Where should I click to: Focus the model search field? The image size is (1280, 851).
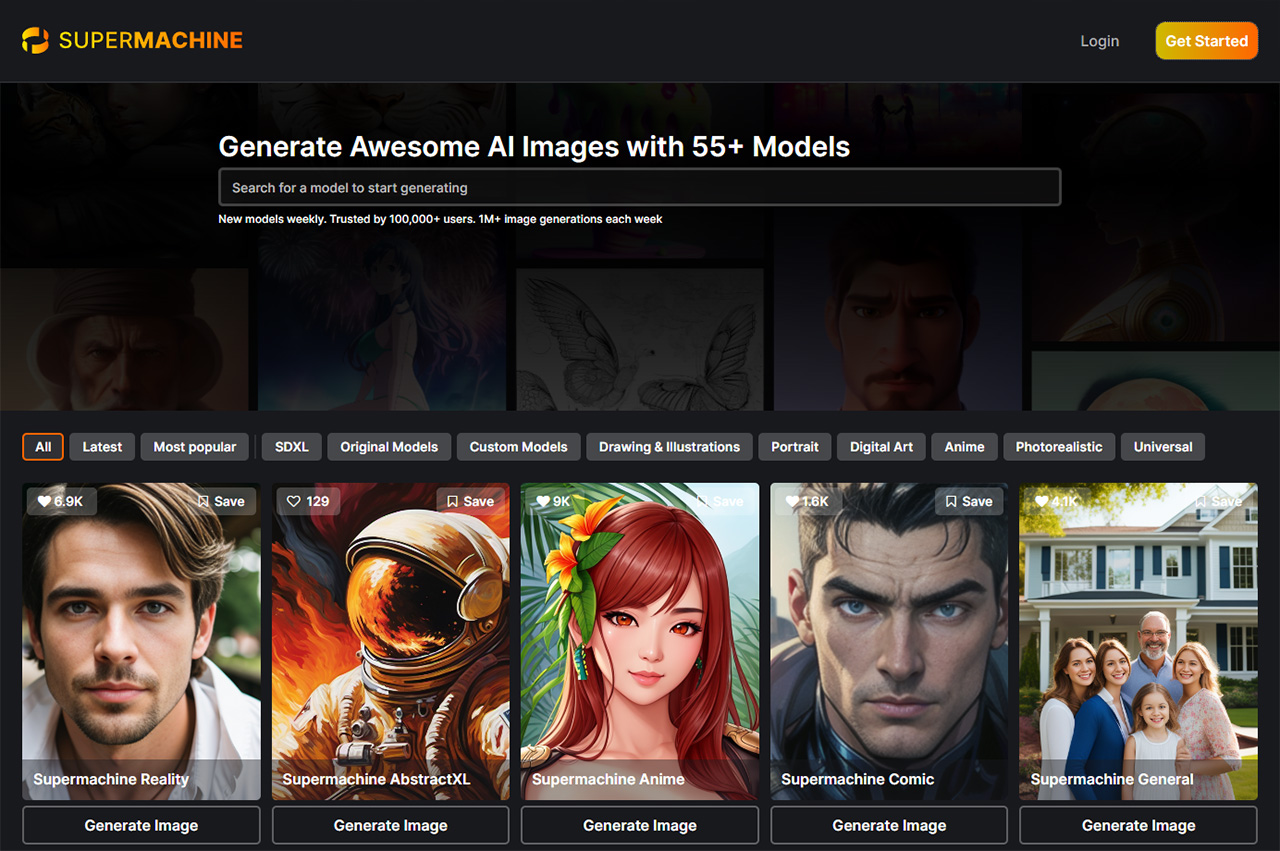click(640, 187)
